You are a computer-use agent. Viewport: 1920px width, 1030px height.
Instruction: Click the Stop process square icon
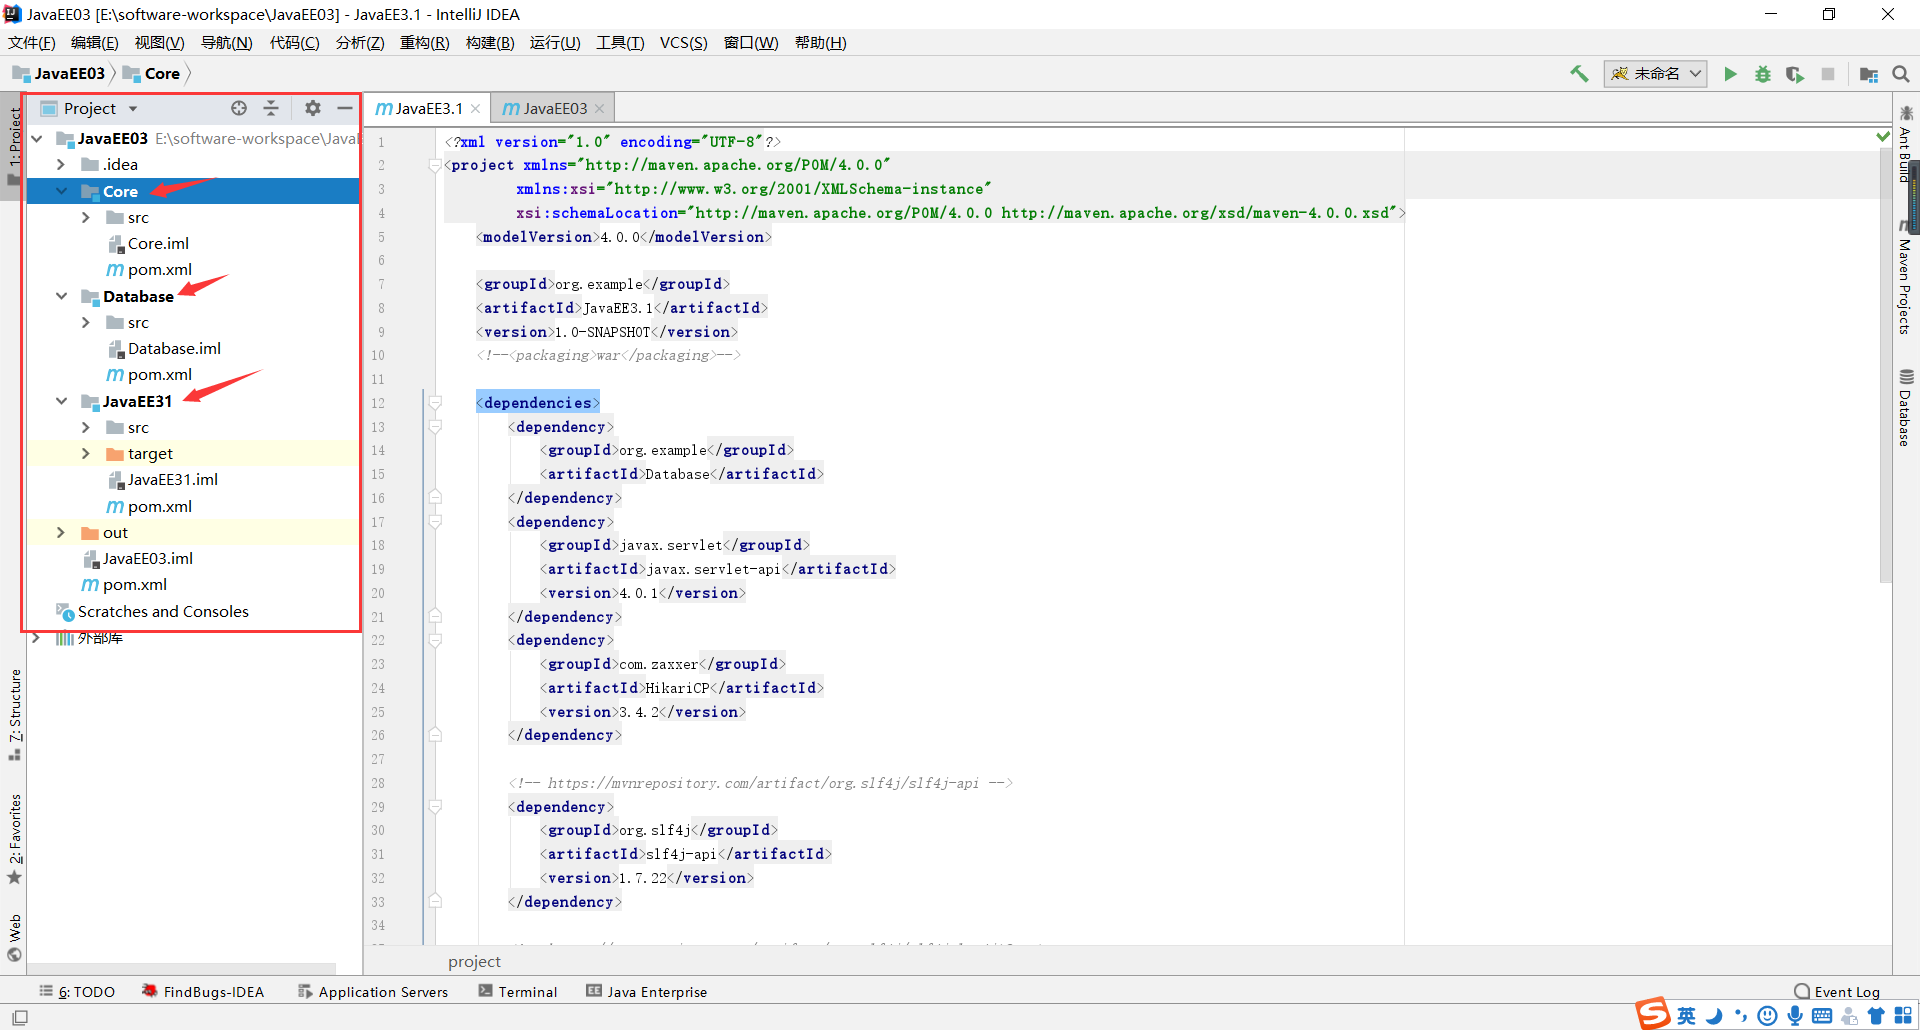click(1828, 74)
